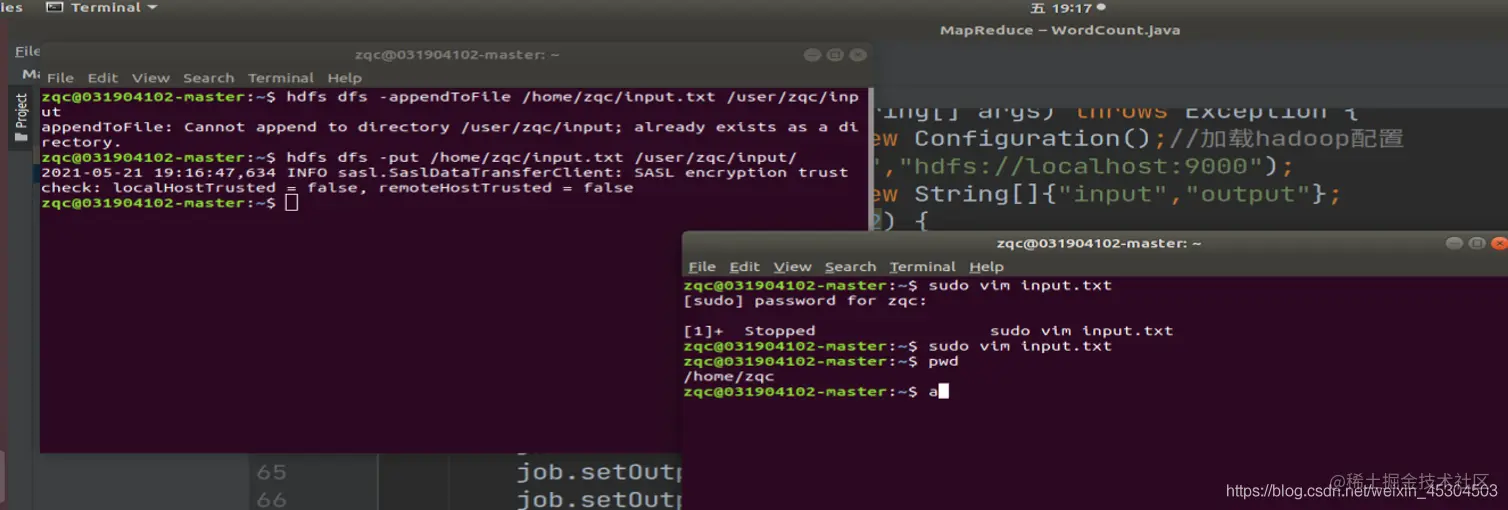Click the 'pwd' command in right terminal
The image size is (1508, 510).
(943, 361)
